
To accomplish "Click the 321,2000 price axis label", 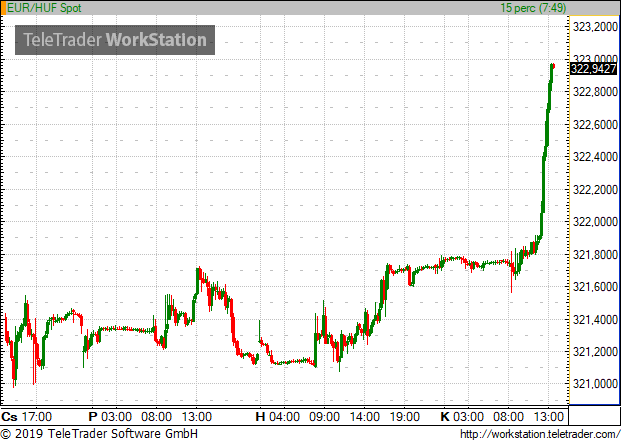I will (595, 352).
